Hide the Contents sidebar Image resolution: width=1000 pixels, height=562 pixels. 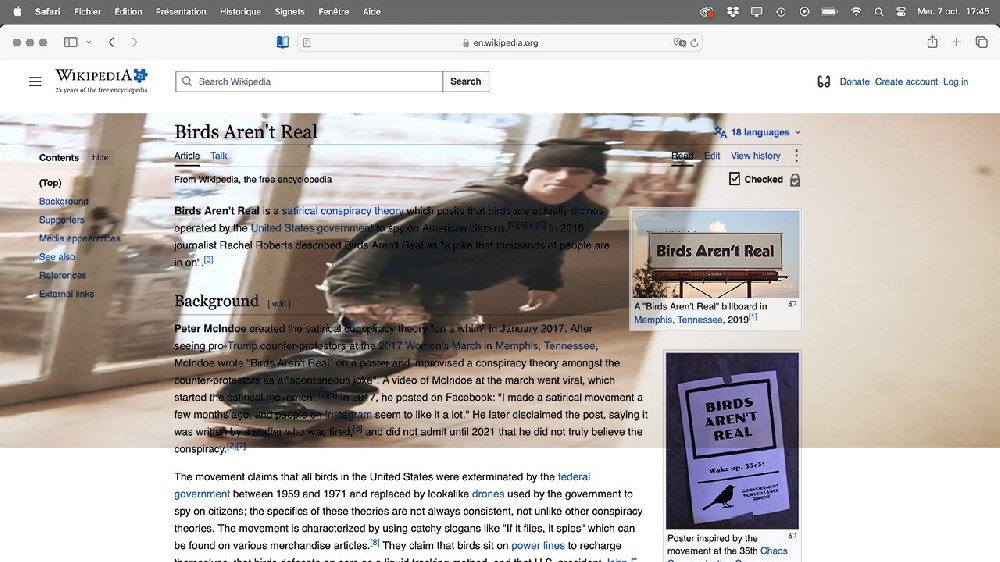[100, 158]
